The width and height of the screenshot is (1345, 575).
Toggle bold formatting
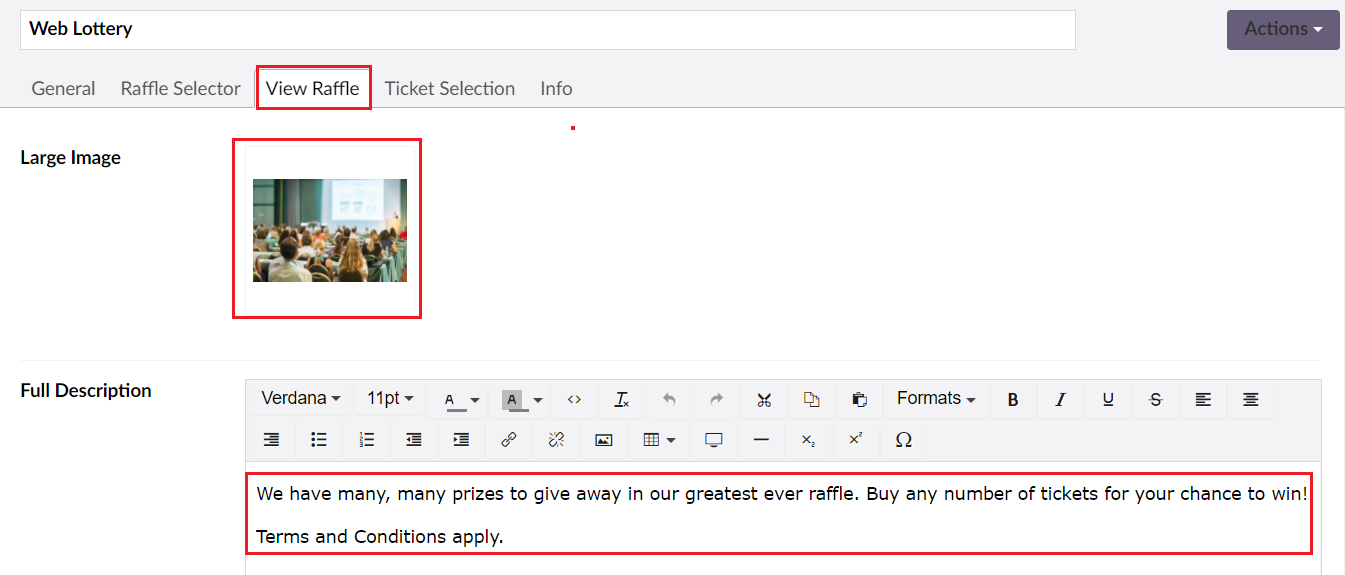[1013, 399]
